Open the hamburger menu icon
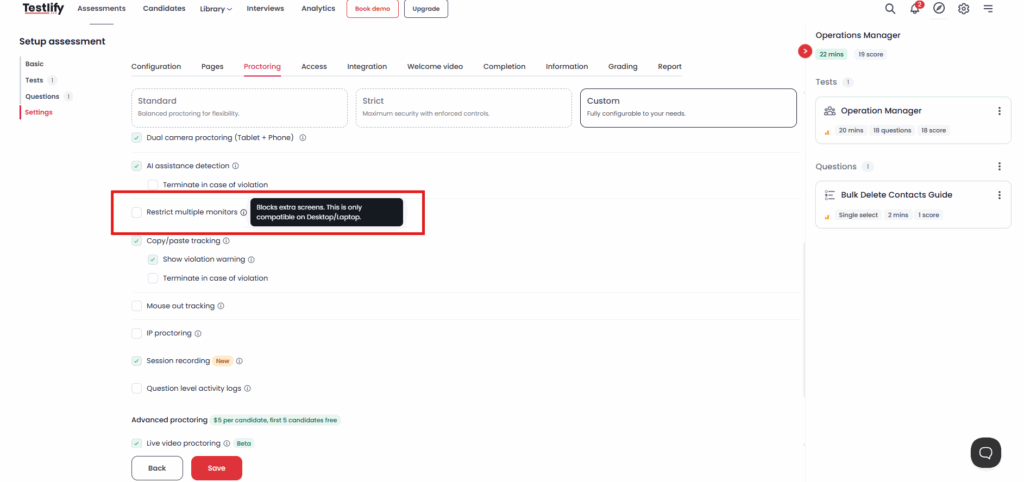This screenshot has height=482, width=1024. [x=988, y=8]
